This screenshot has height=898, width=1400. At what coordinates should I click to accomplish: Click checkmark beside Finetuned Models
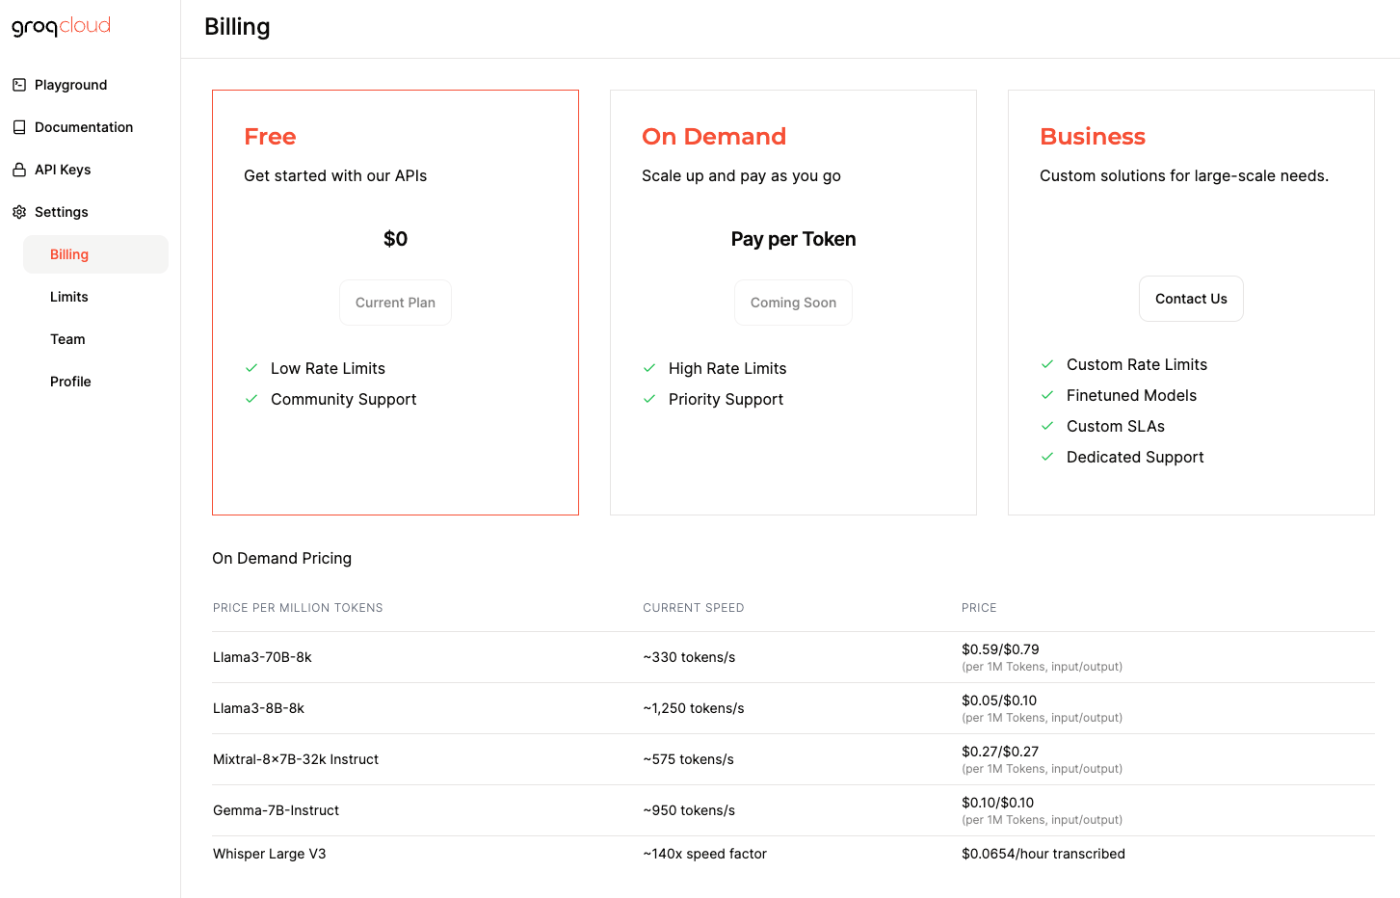(1048, 395)
